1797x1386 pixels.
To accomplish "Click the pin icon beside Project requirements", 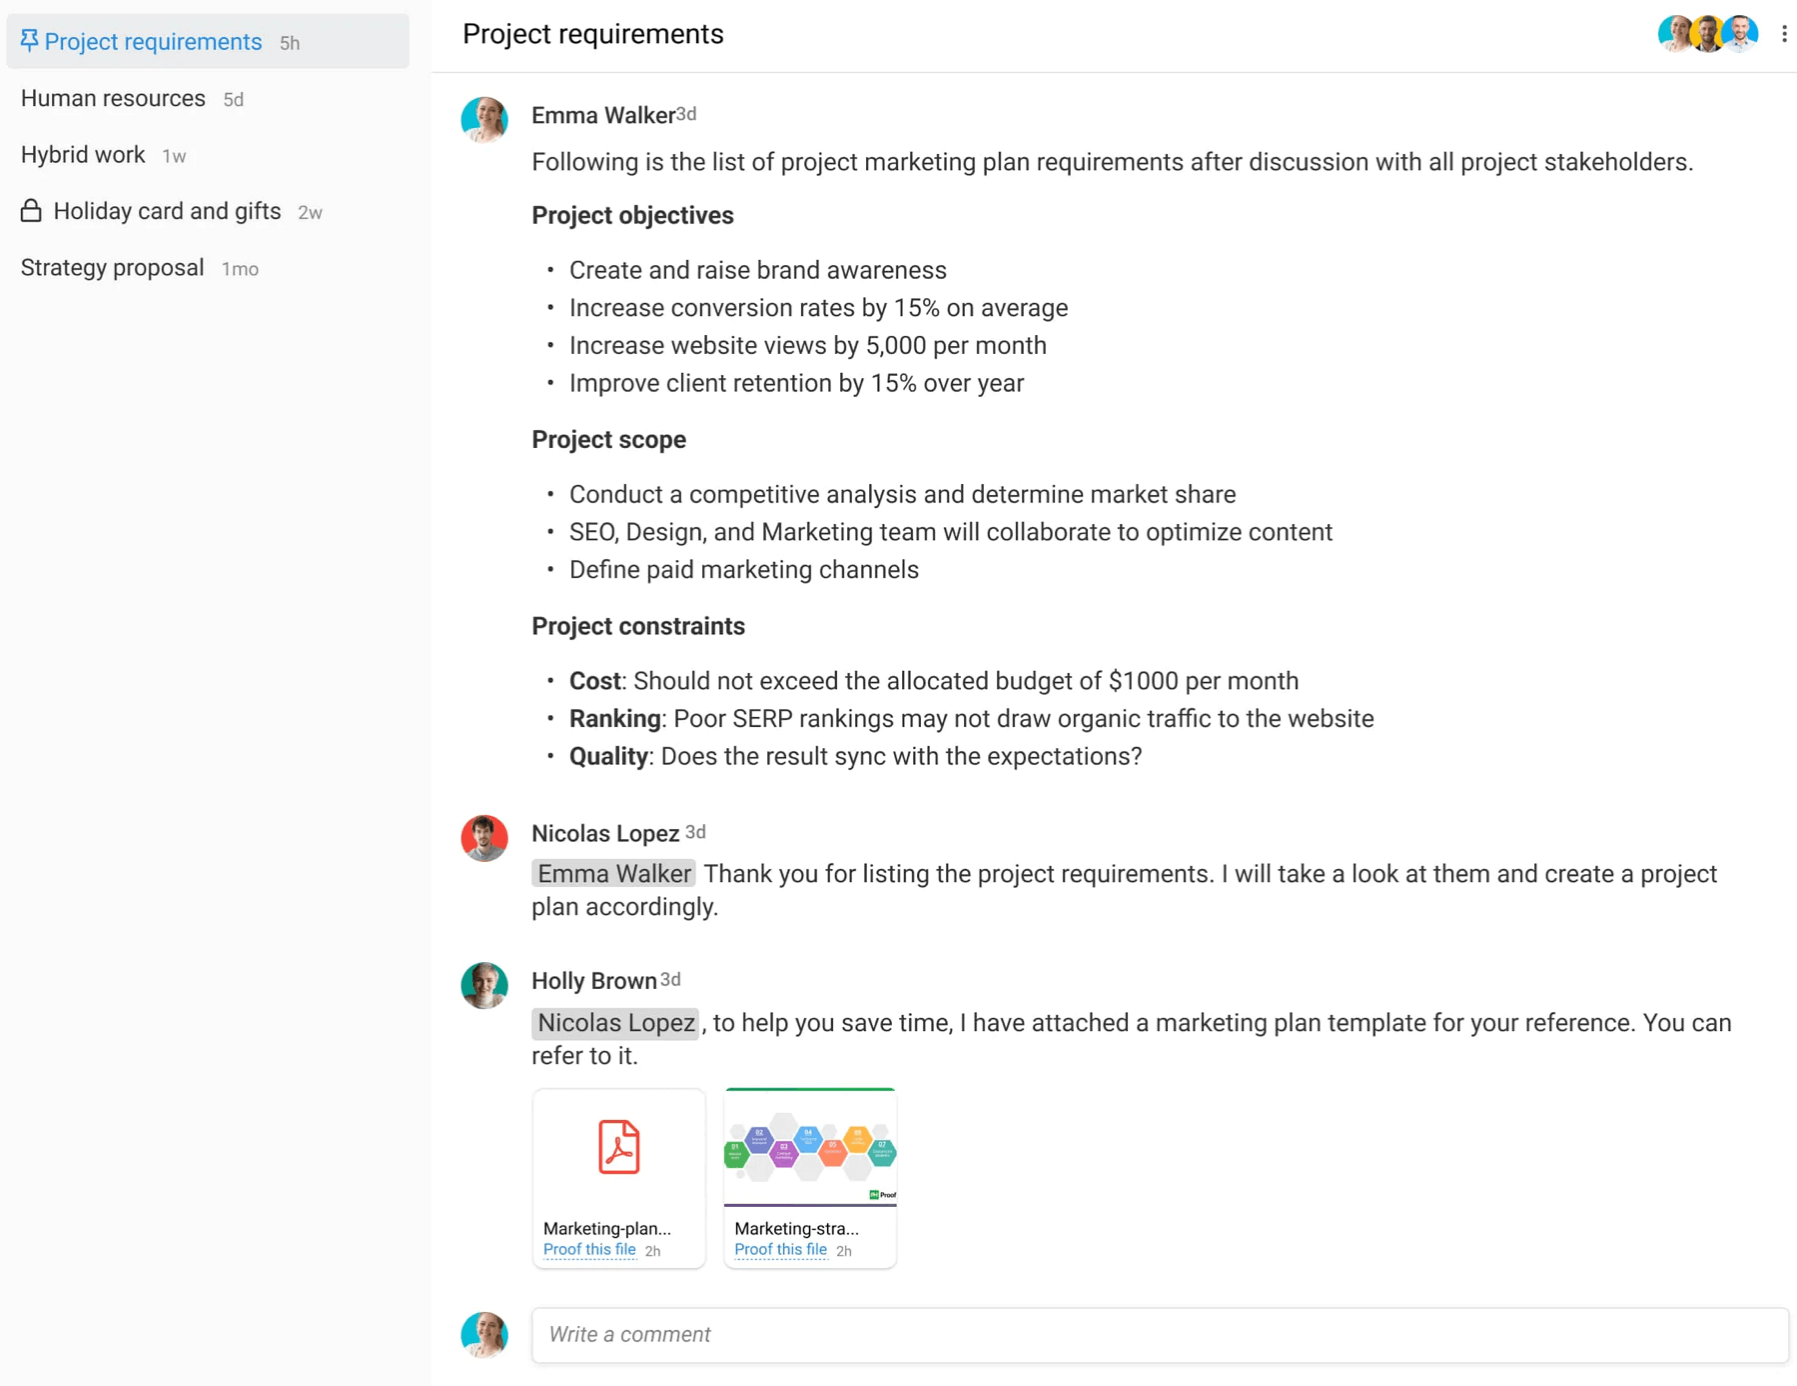I will pyautogui.click(x=29, y=41).
